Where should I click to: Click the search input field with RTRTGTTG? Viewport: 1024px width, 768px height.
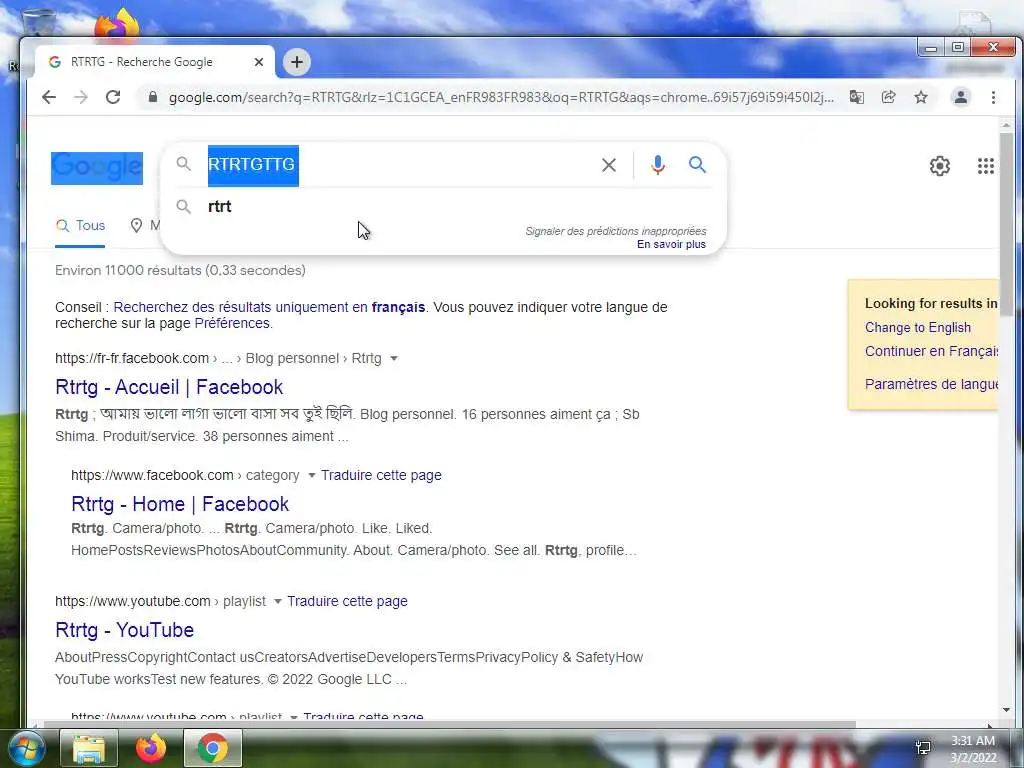[398, 165]
